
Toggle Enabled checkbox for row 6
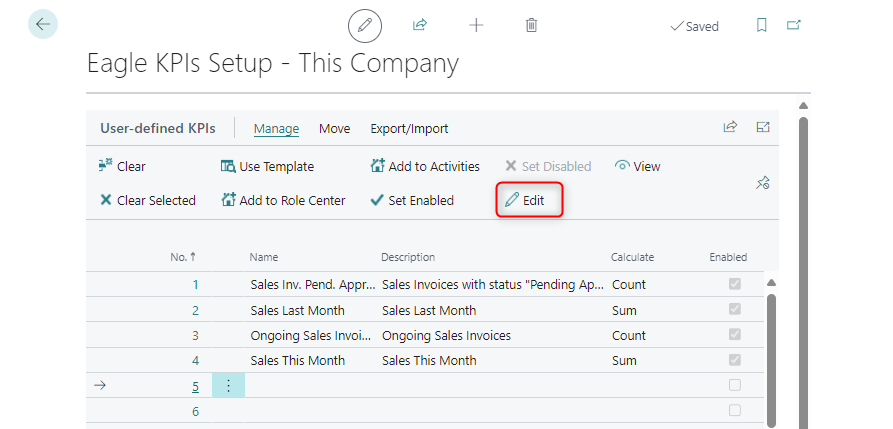[x=735, y=410]
